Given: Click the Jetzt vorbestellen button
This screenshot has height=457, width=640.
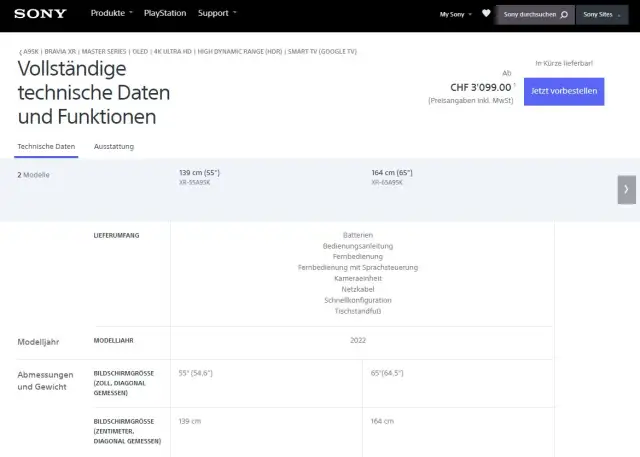Looking at the screenshot, I should pyautogui.click(x=564, y=91).
